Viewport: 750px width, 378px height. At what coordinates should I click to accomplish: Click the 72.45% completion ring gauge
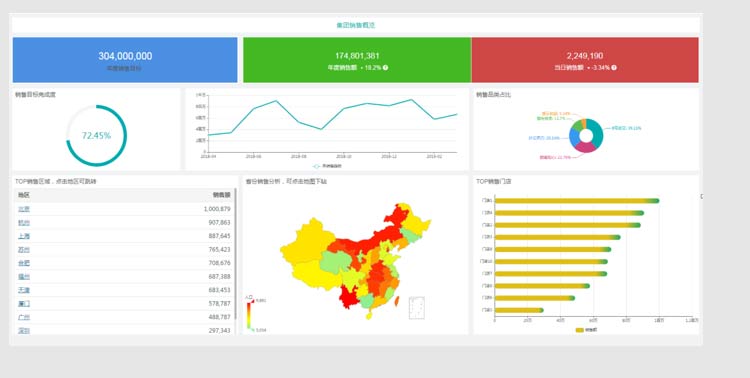point(96,136)
